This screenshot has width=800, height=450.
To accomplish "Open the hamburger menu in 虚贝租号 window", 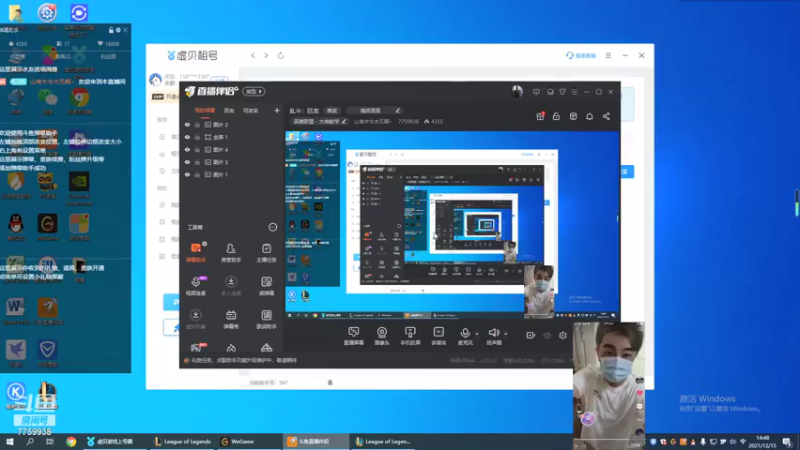I will point(608,55).
